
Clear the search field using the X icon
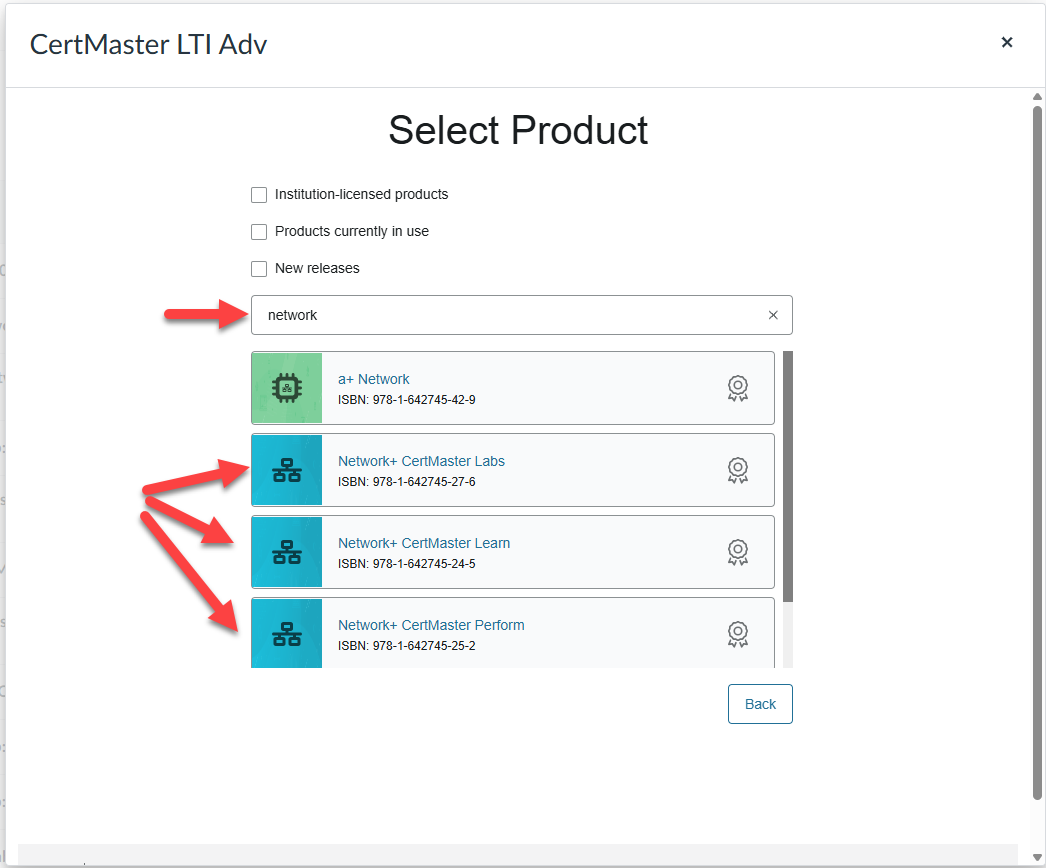pyautogui.click(x=773, y=315)
